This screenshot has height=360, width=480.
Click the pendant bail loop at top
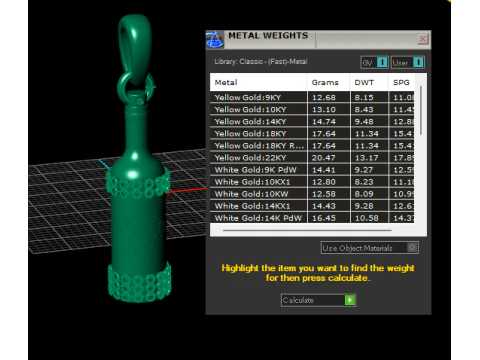click(135, 48)
